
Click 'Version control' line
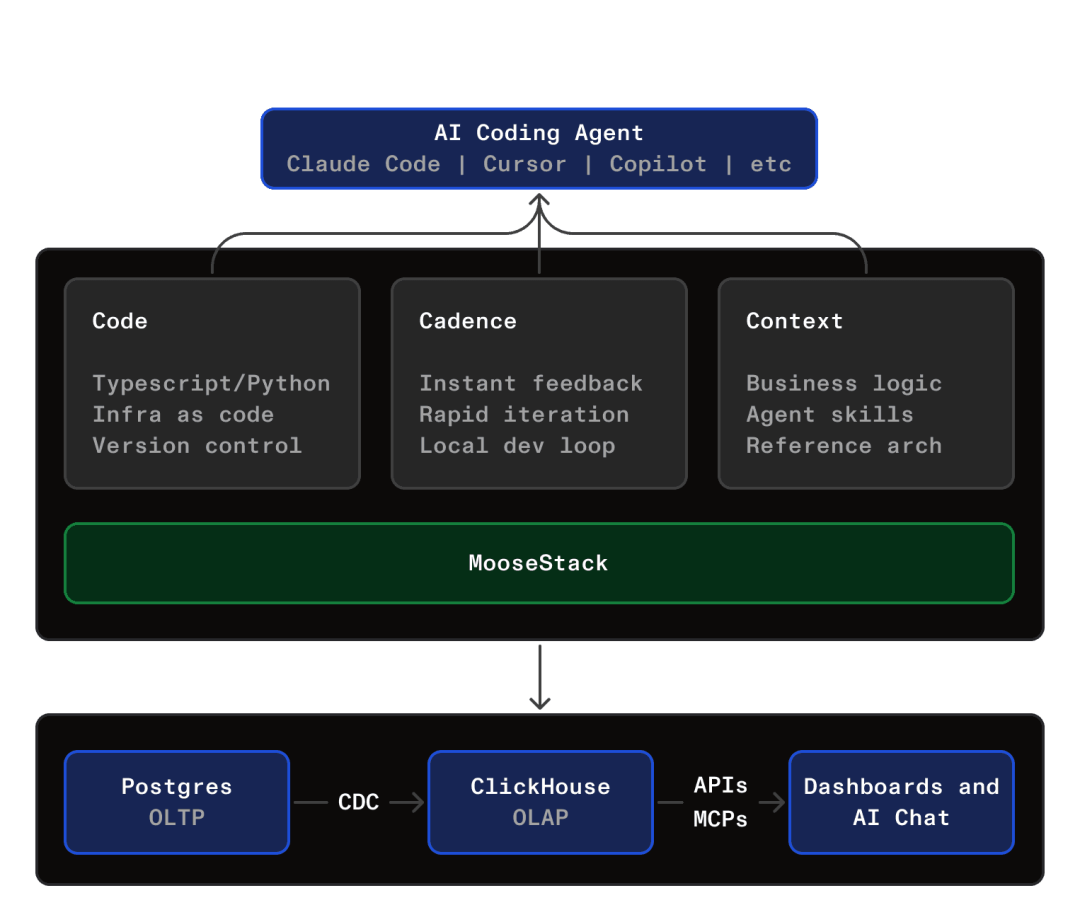pos(197,446)
